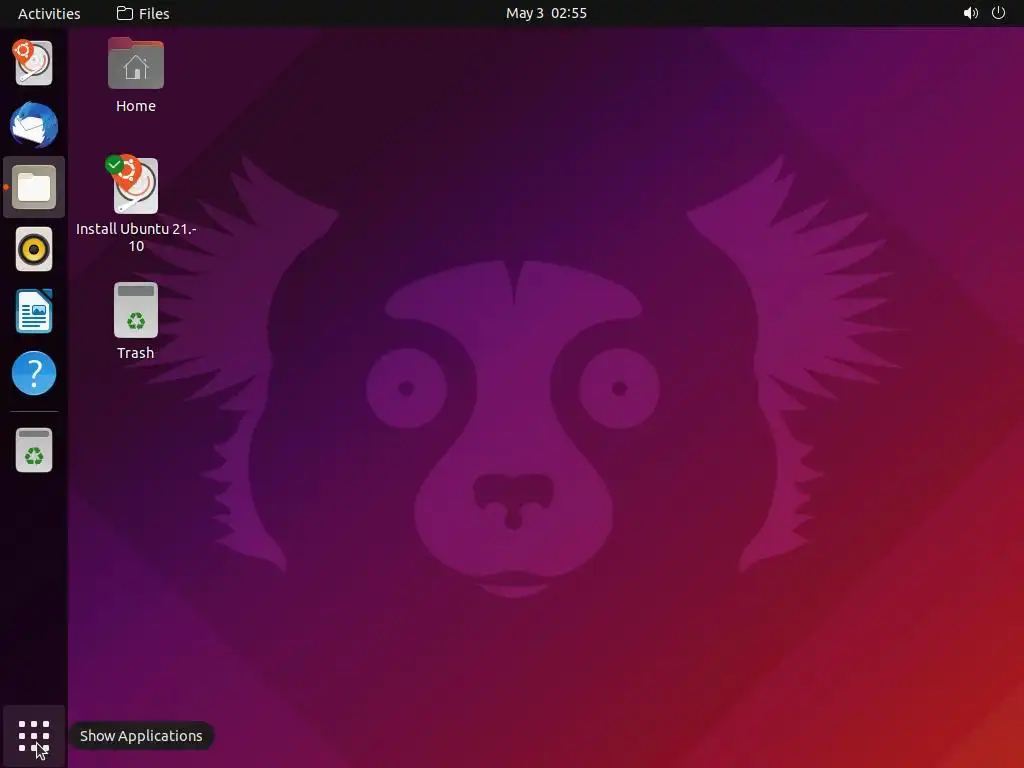
Task: Launch Thunderbird Mail from the dock
Action: pyautogui.click(x=34, y=125)
